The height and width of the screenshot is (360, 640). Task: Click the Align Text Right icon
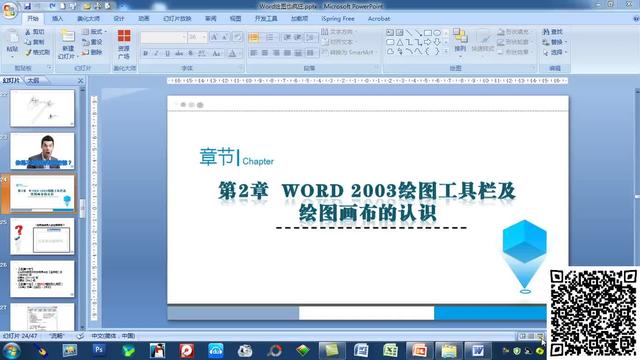[276, 53]
